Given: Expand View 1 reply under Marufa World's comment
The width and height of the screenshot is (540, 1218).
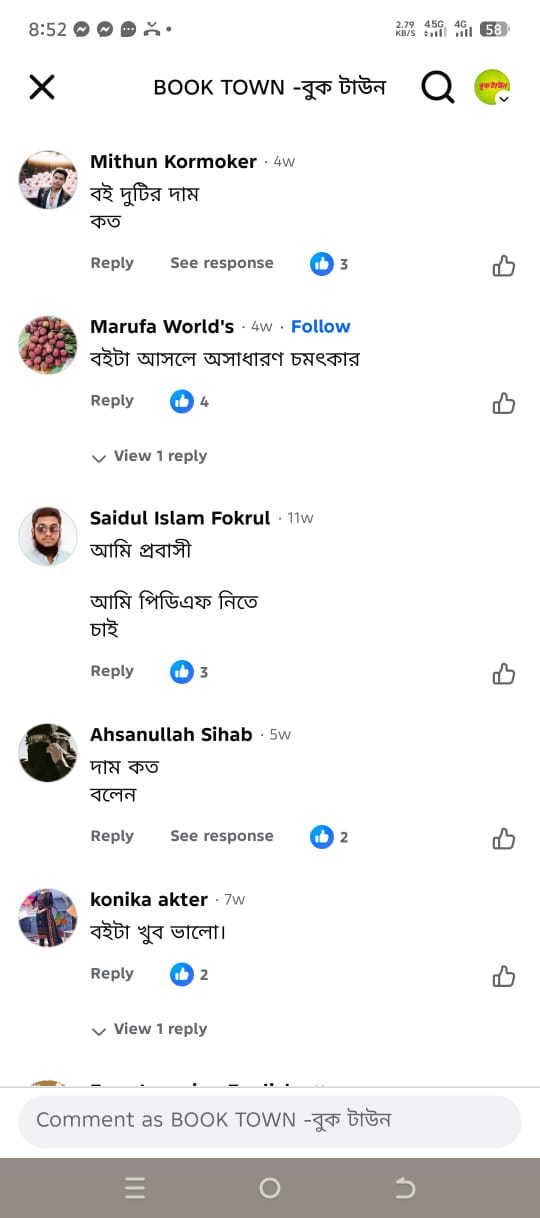Looking at the screenshot, I should pyautogui.click(x=149, y=456).
